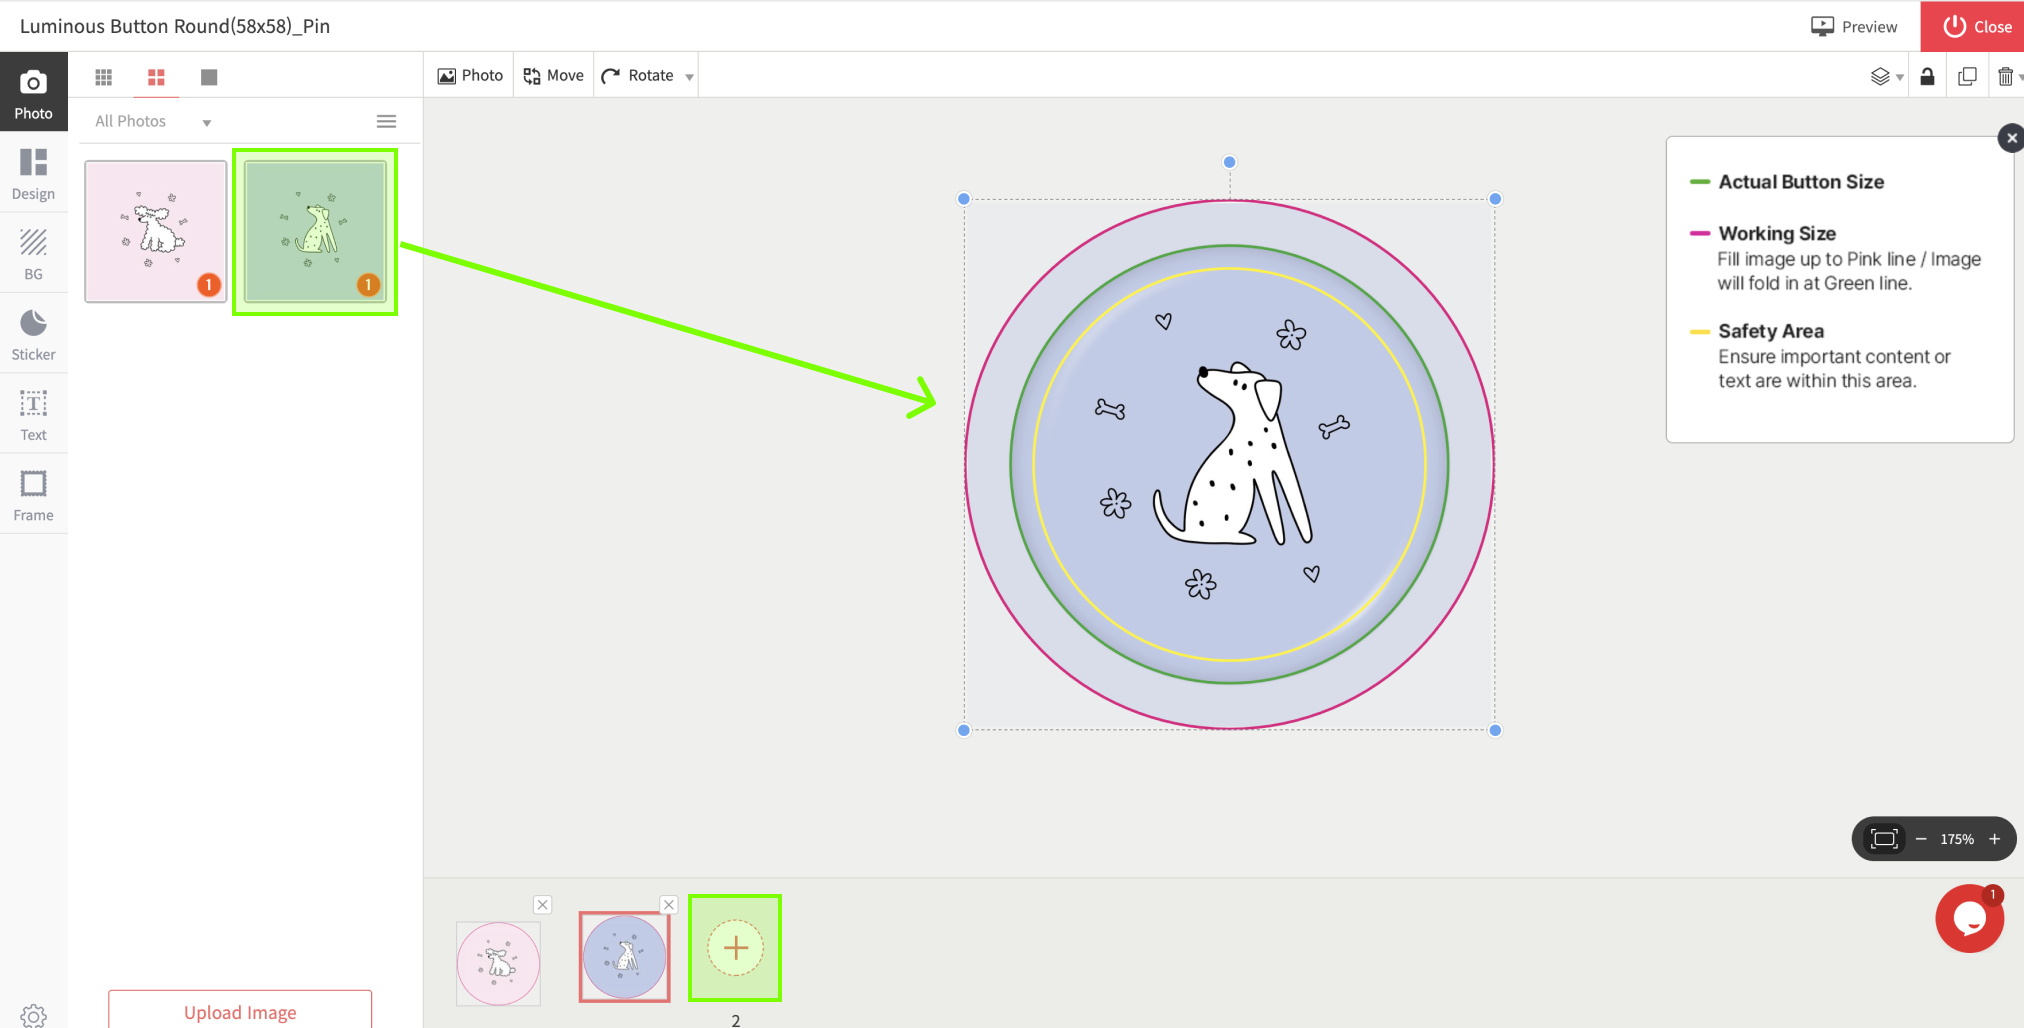Open the Text sidebar panel

click(33, 415)
